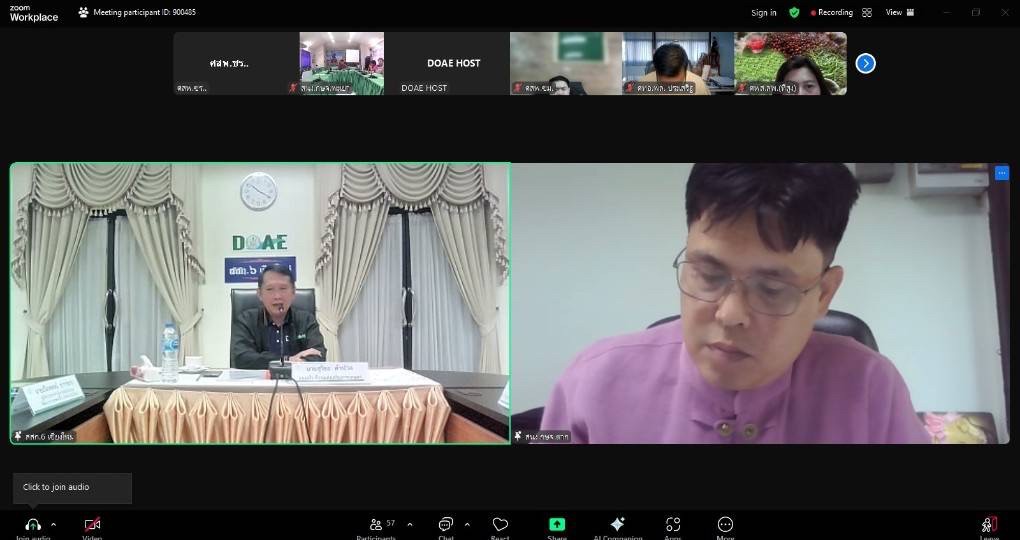Click the Recording indicator
The image size is (1020, 540).
tap(830, 13)
